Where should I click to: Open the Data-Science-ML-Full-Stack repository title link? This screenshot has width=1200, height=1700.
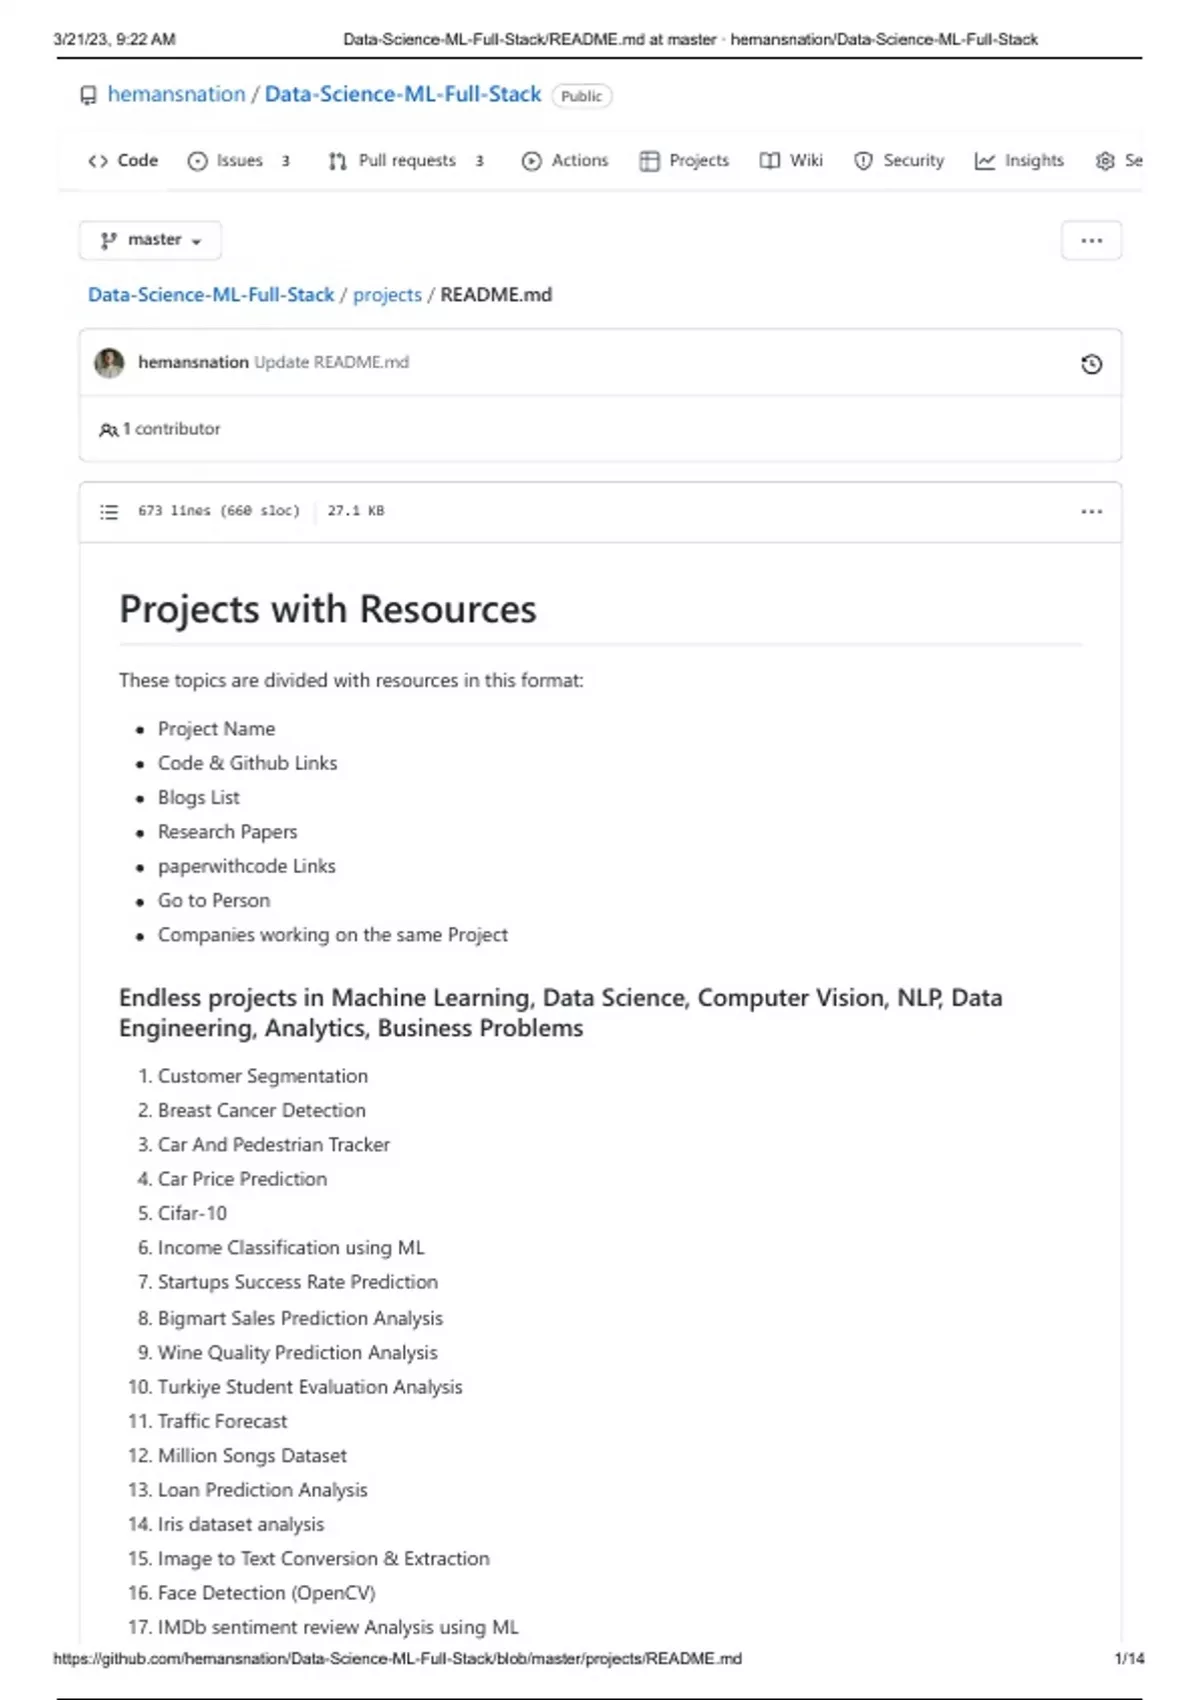(x=402, y=95)
